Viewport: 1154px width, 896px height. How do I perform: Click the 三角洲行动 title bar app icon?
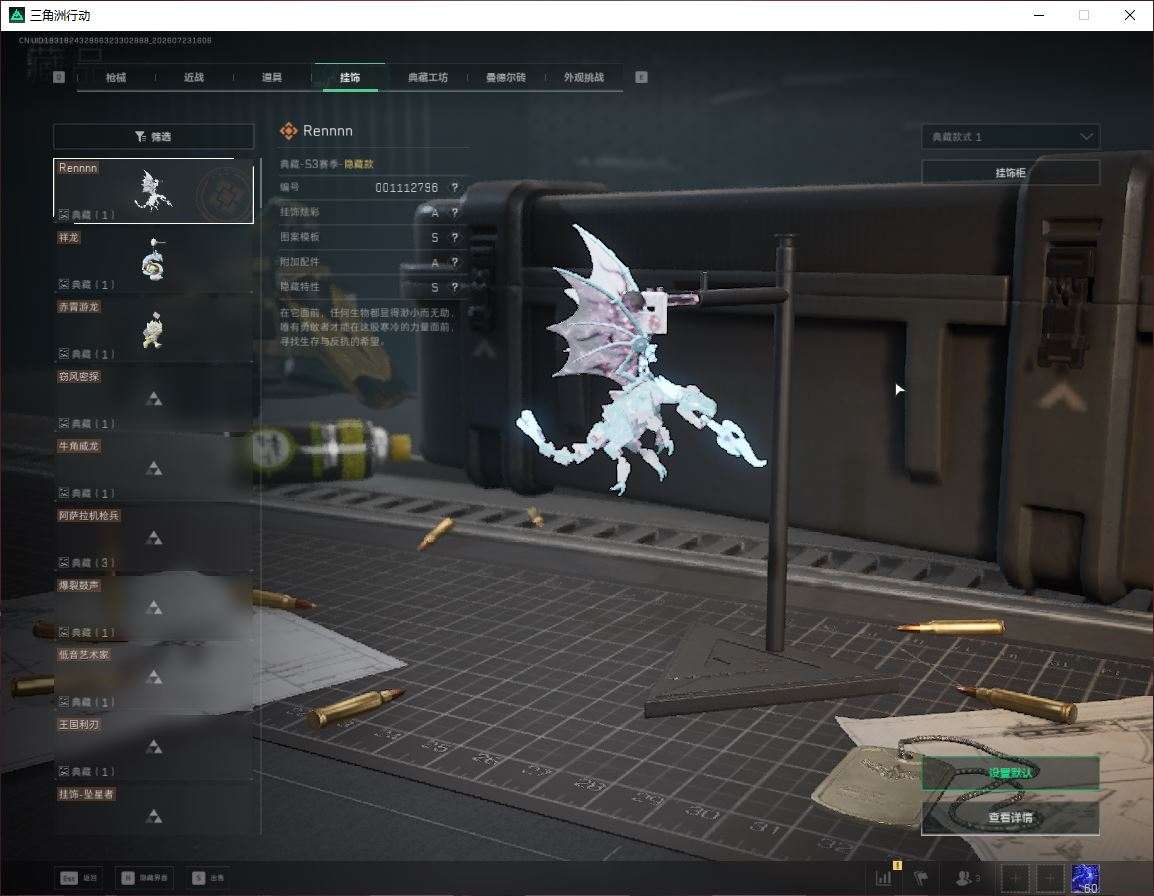coord(17,15)
